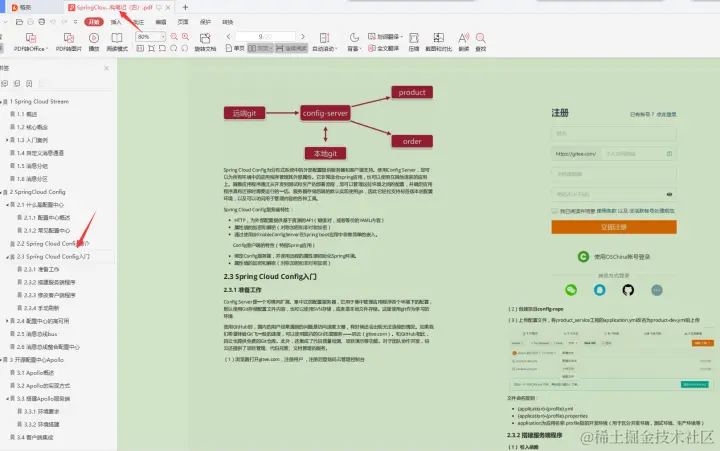
Task: Click the PDF to Office converter icon
Action: (x=30, y=38)
